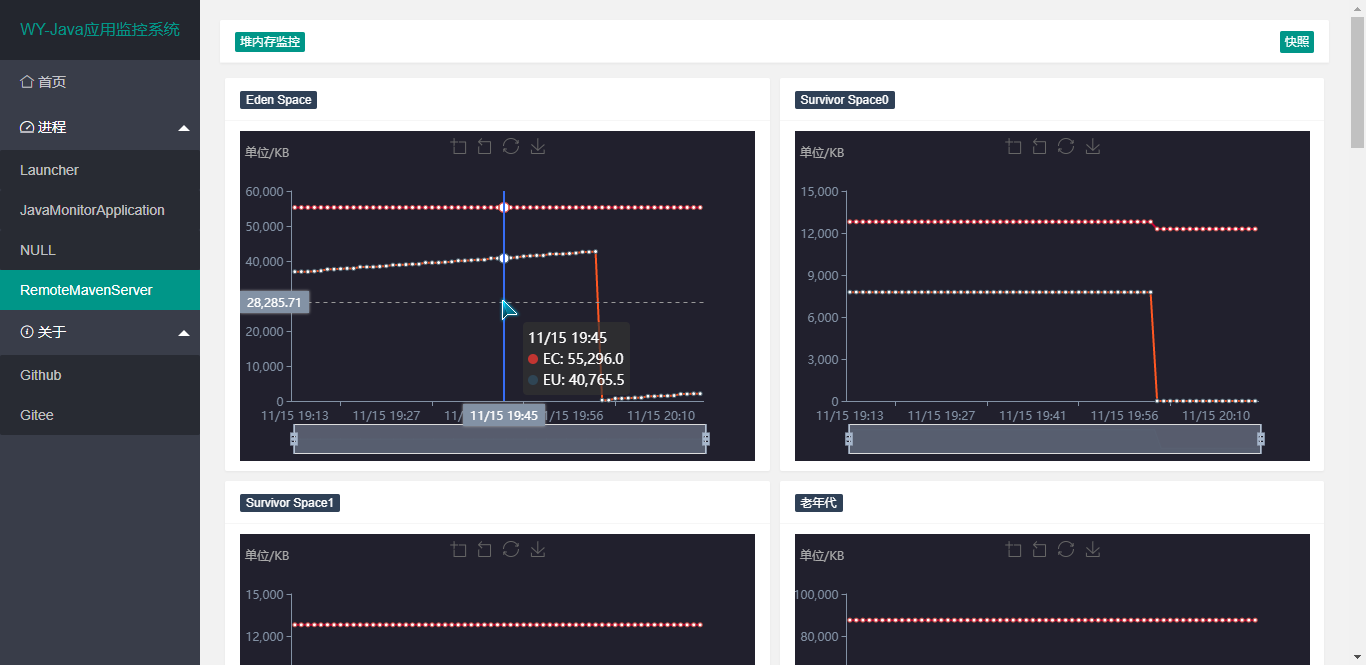Click the 快照 snapshot button
1366x665 pixels.
(1297, 42)
